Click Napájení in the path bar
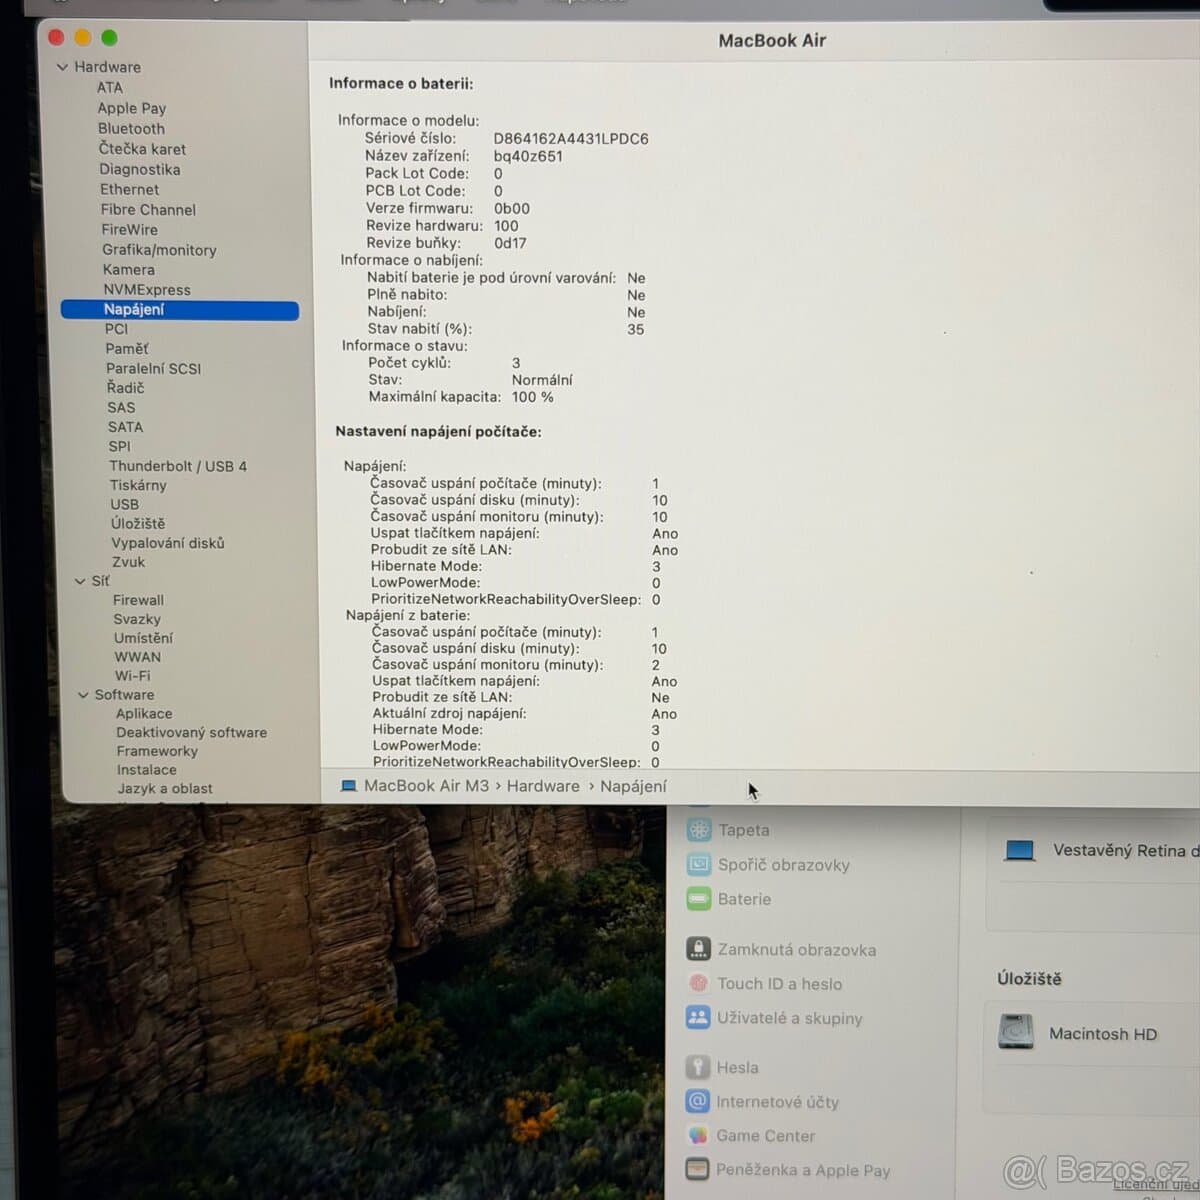The height and width of the screenshot is (1200, 1200). [633, 786]
